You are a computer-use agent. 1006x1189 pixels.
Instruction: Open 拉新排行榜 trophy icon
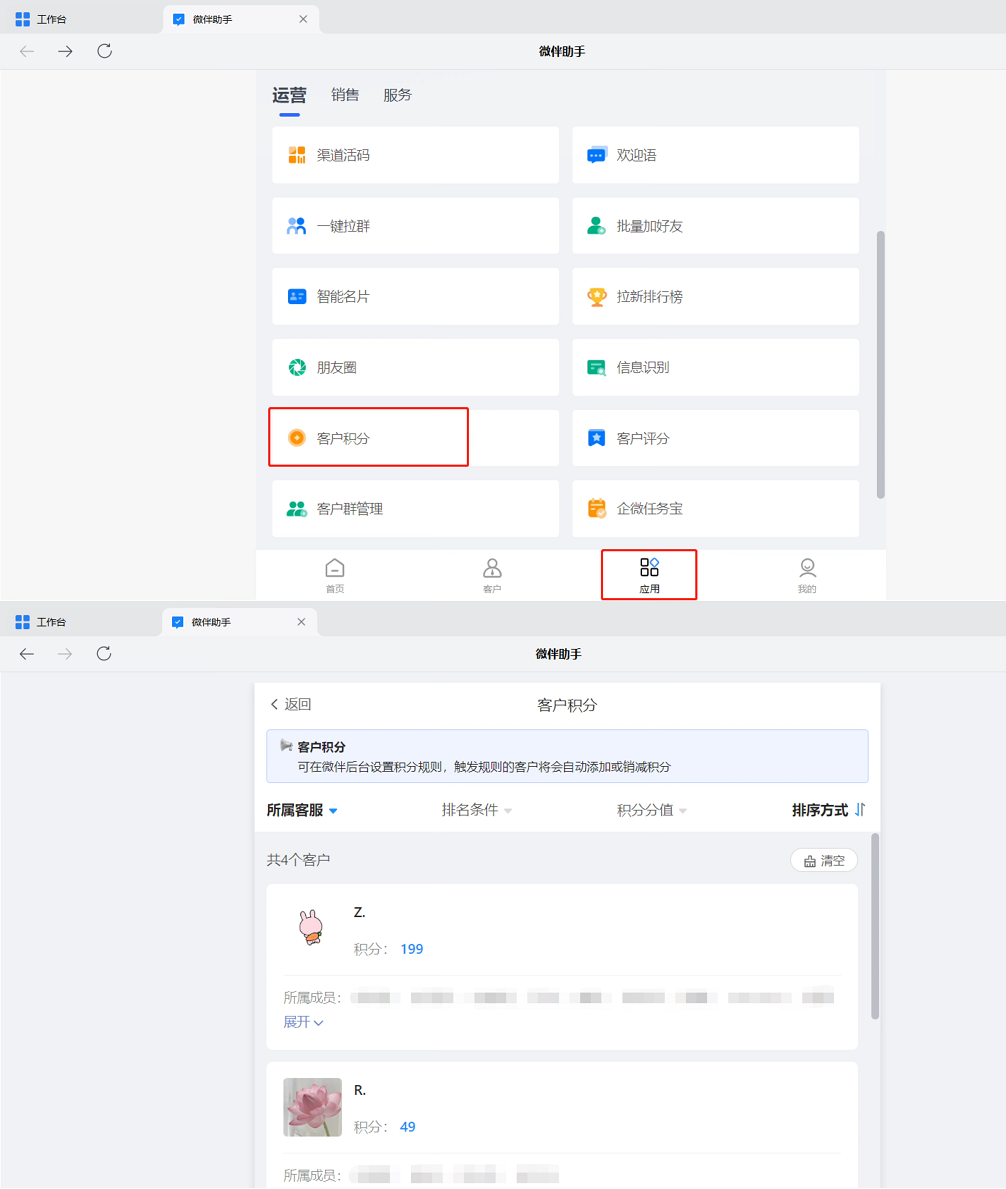click(596, 297)
